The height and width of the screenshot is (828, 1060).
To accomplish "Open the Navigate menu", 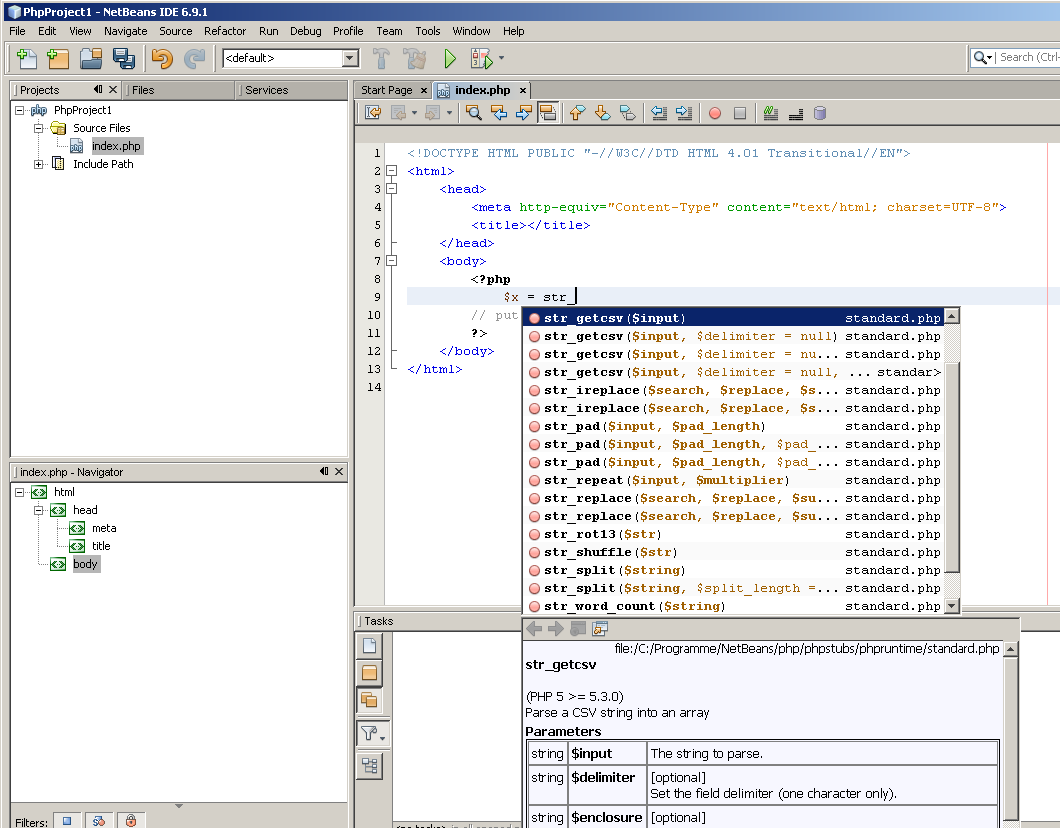I will pyautogui.click(x=125, y=31).
